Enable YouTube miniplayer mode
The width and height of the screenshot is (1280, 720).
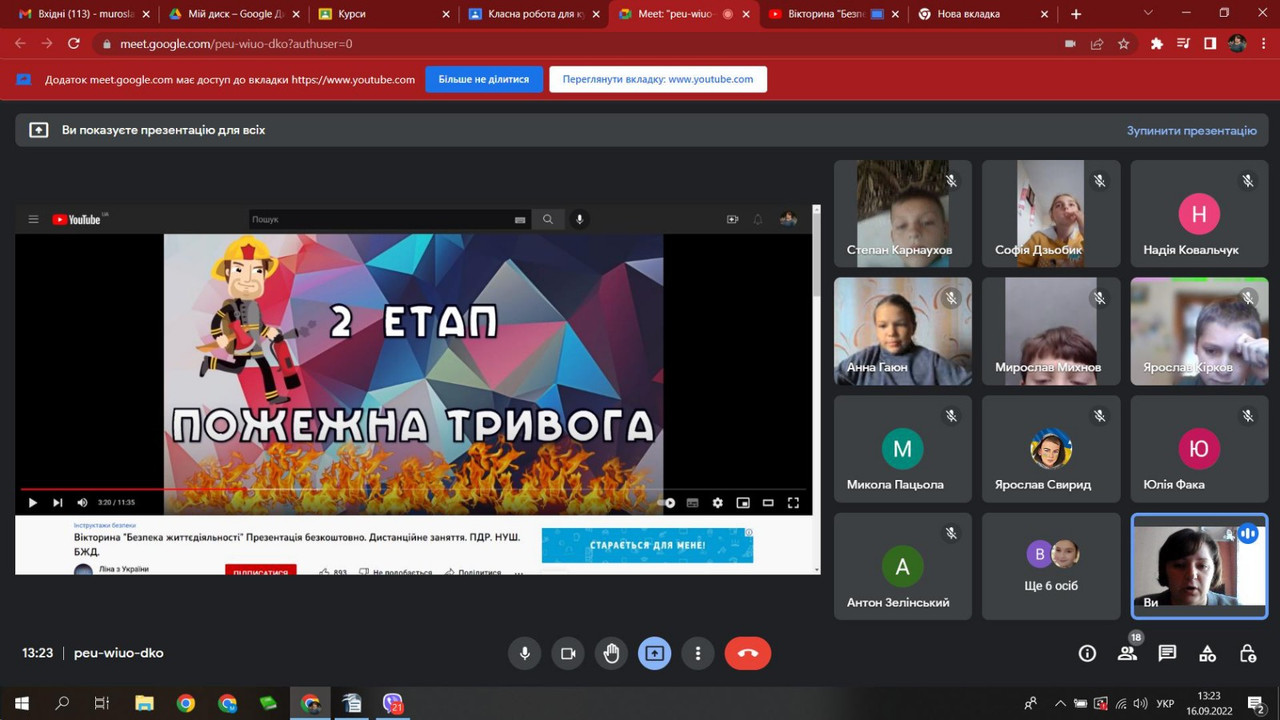click(x=743, y=503)
